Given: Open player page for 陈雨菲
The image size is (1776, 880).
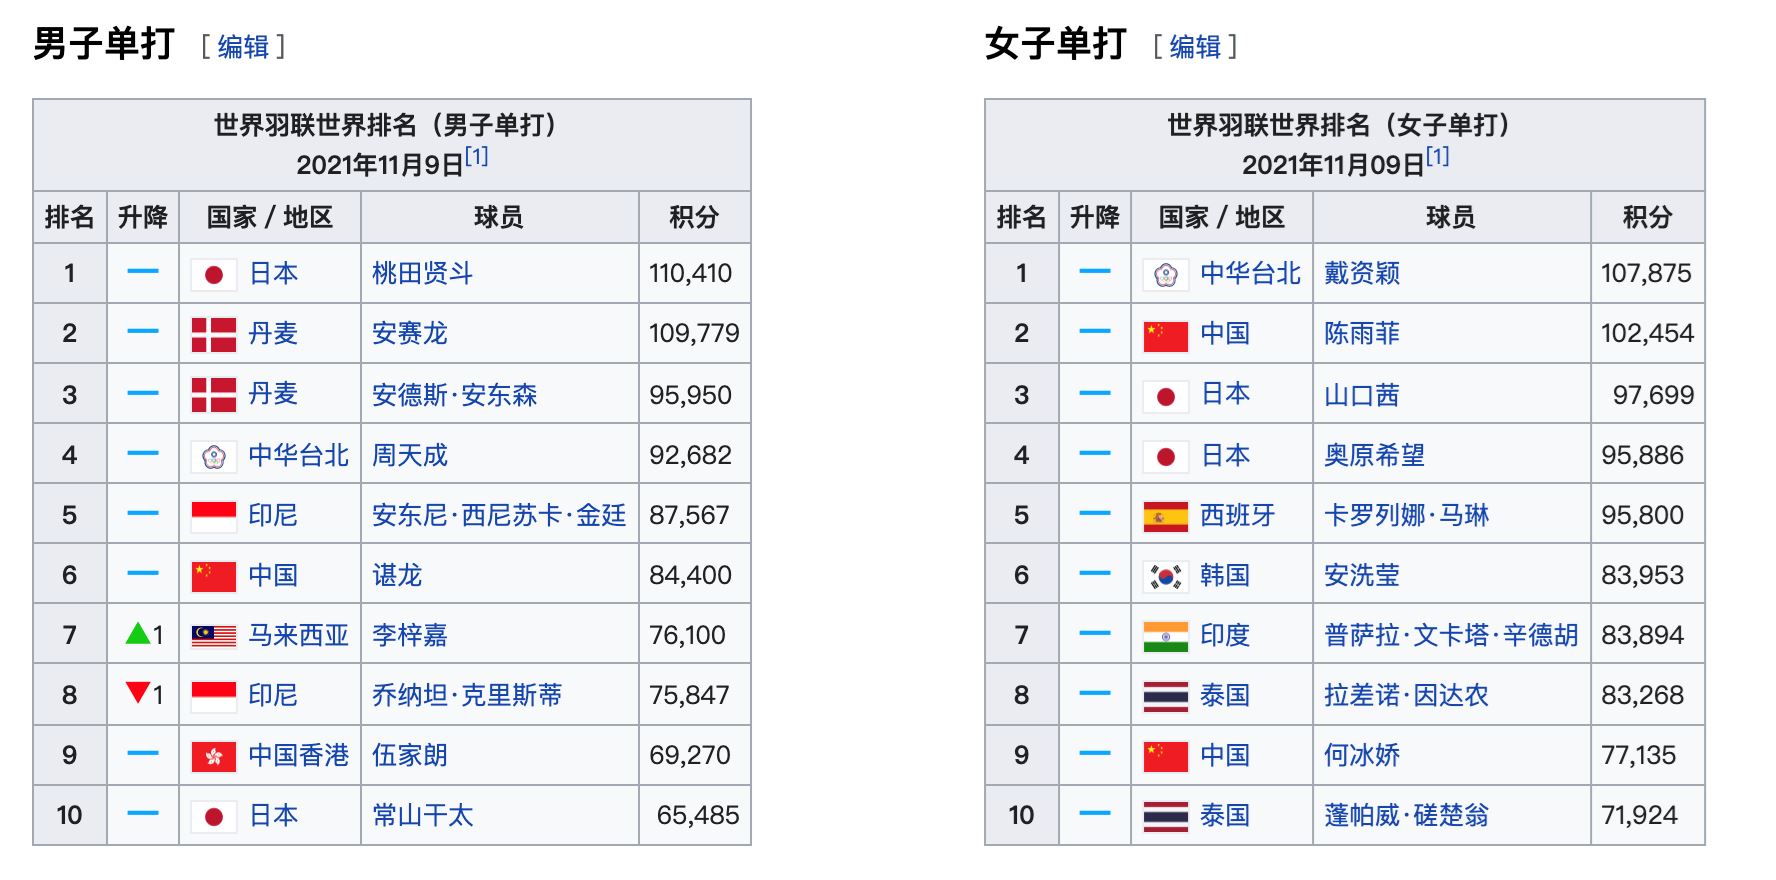Looking at the screenshot, I should click(x=1361, y=334).
